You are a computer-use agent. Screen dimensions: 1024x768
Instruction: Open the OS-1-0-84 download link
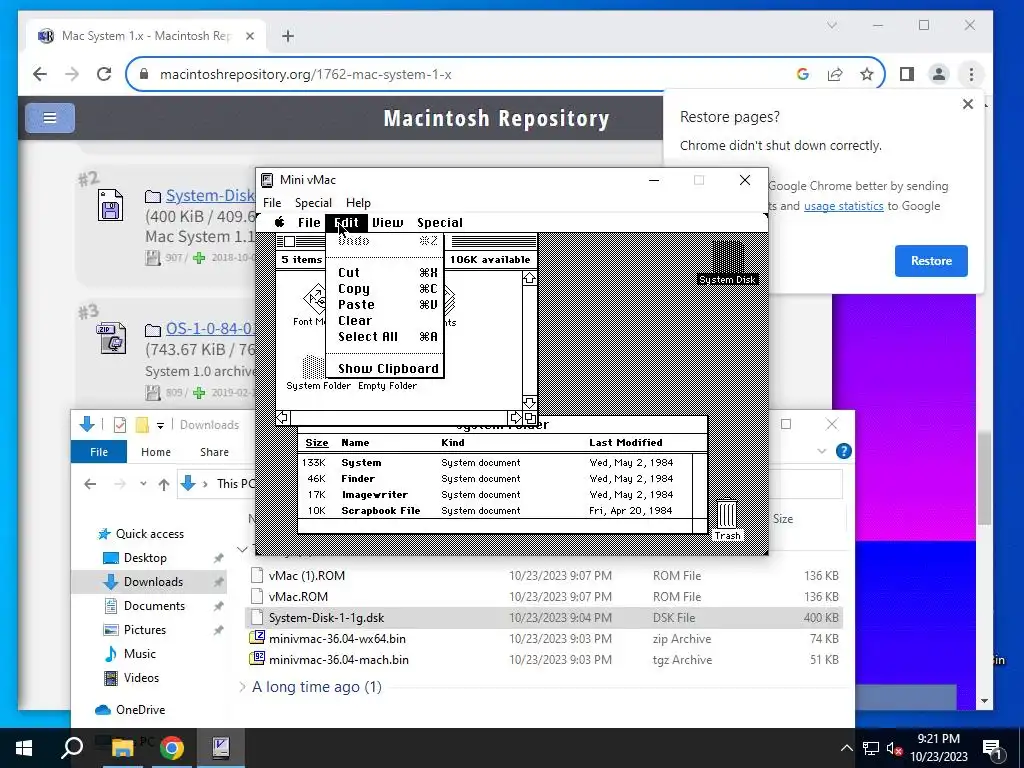click(x=210, y=328)
